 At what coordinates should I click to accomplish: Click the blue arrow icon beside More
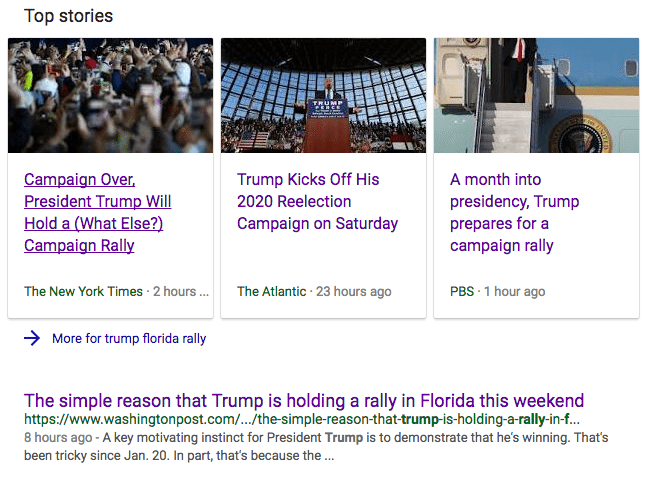click(33, 339)
